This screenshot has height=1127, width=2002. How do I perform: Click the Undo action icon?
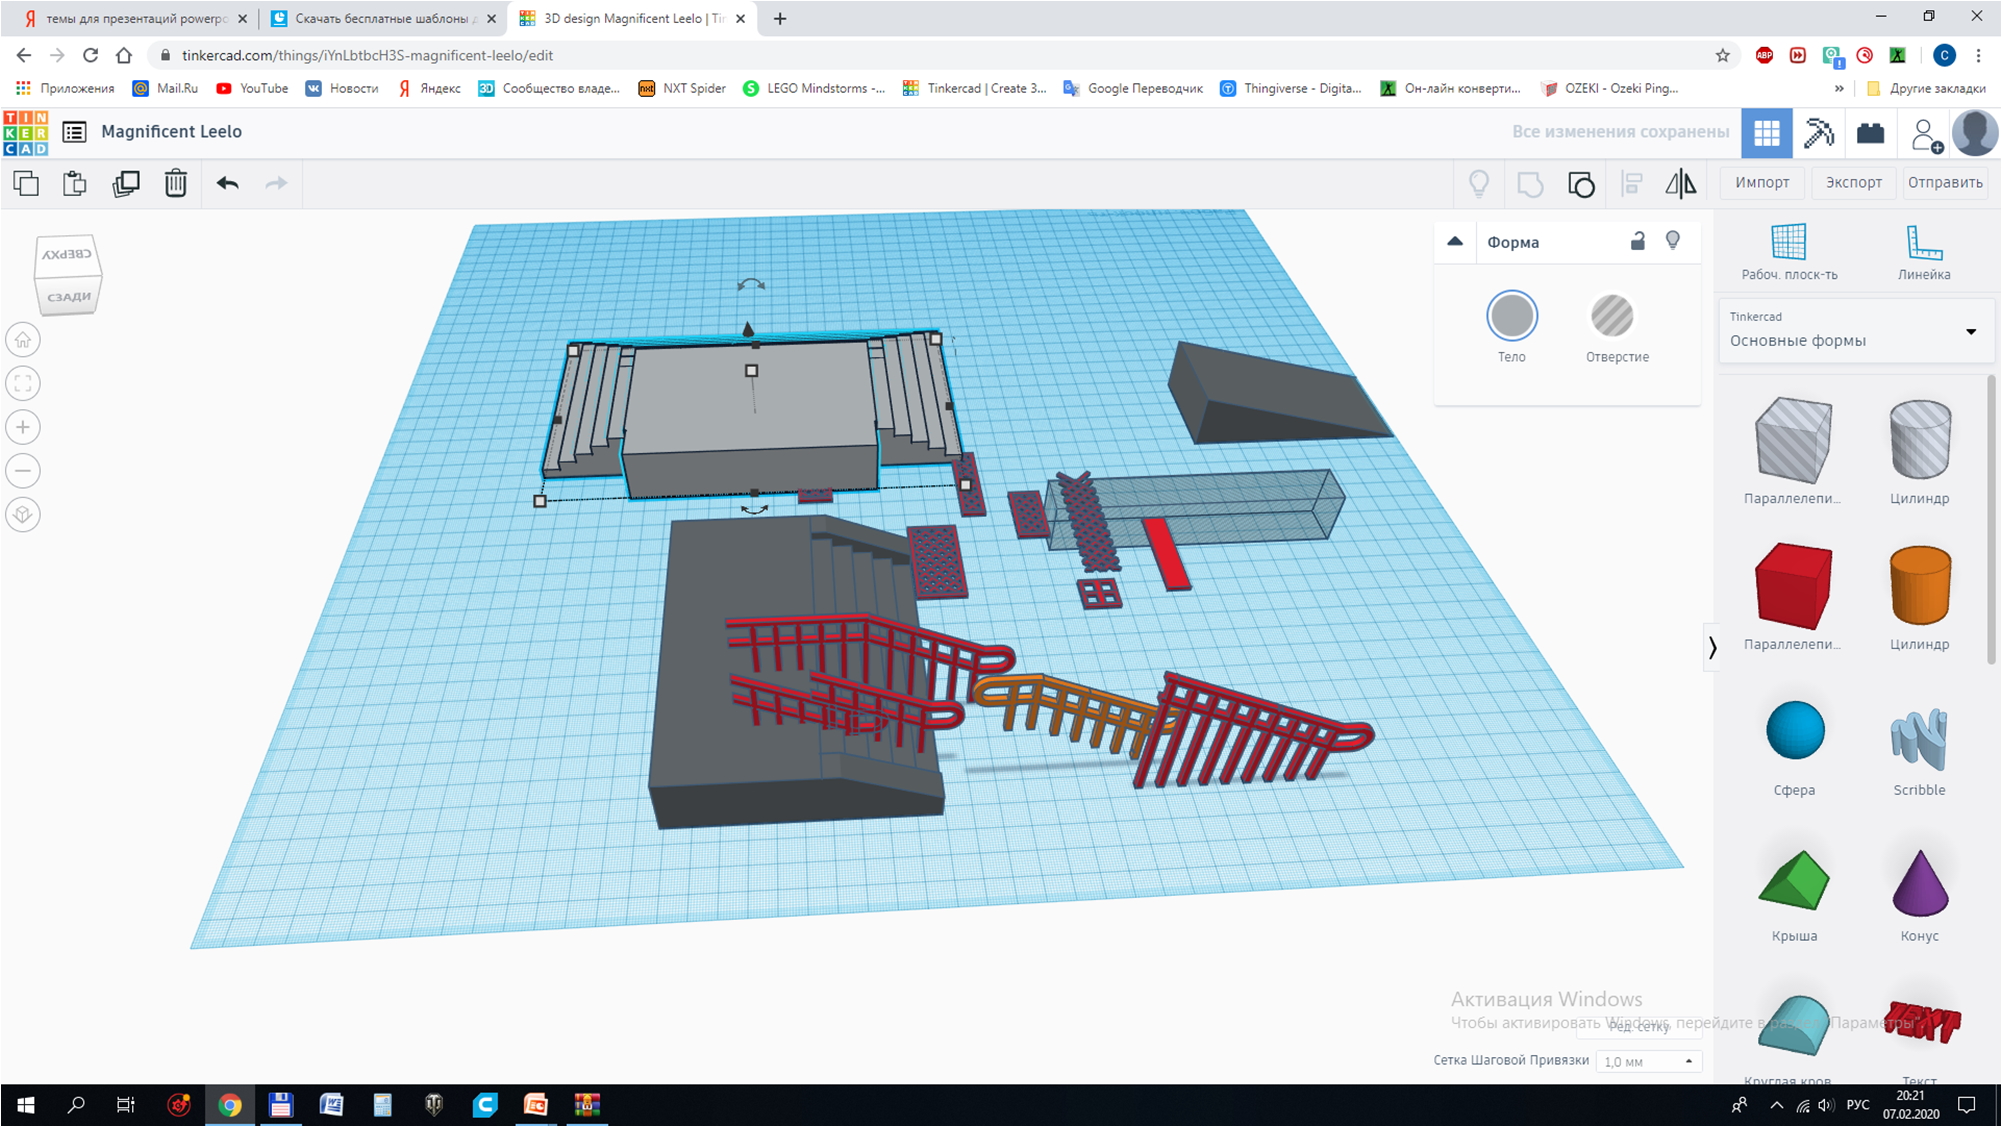[x=227, y=181]
